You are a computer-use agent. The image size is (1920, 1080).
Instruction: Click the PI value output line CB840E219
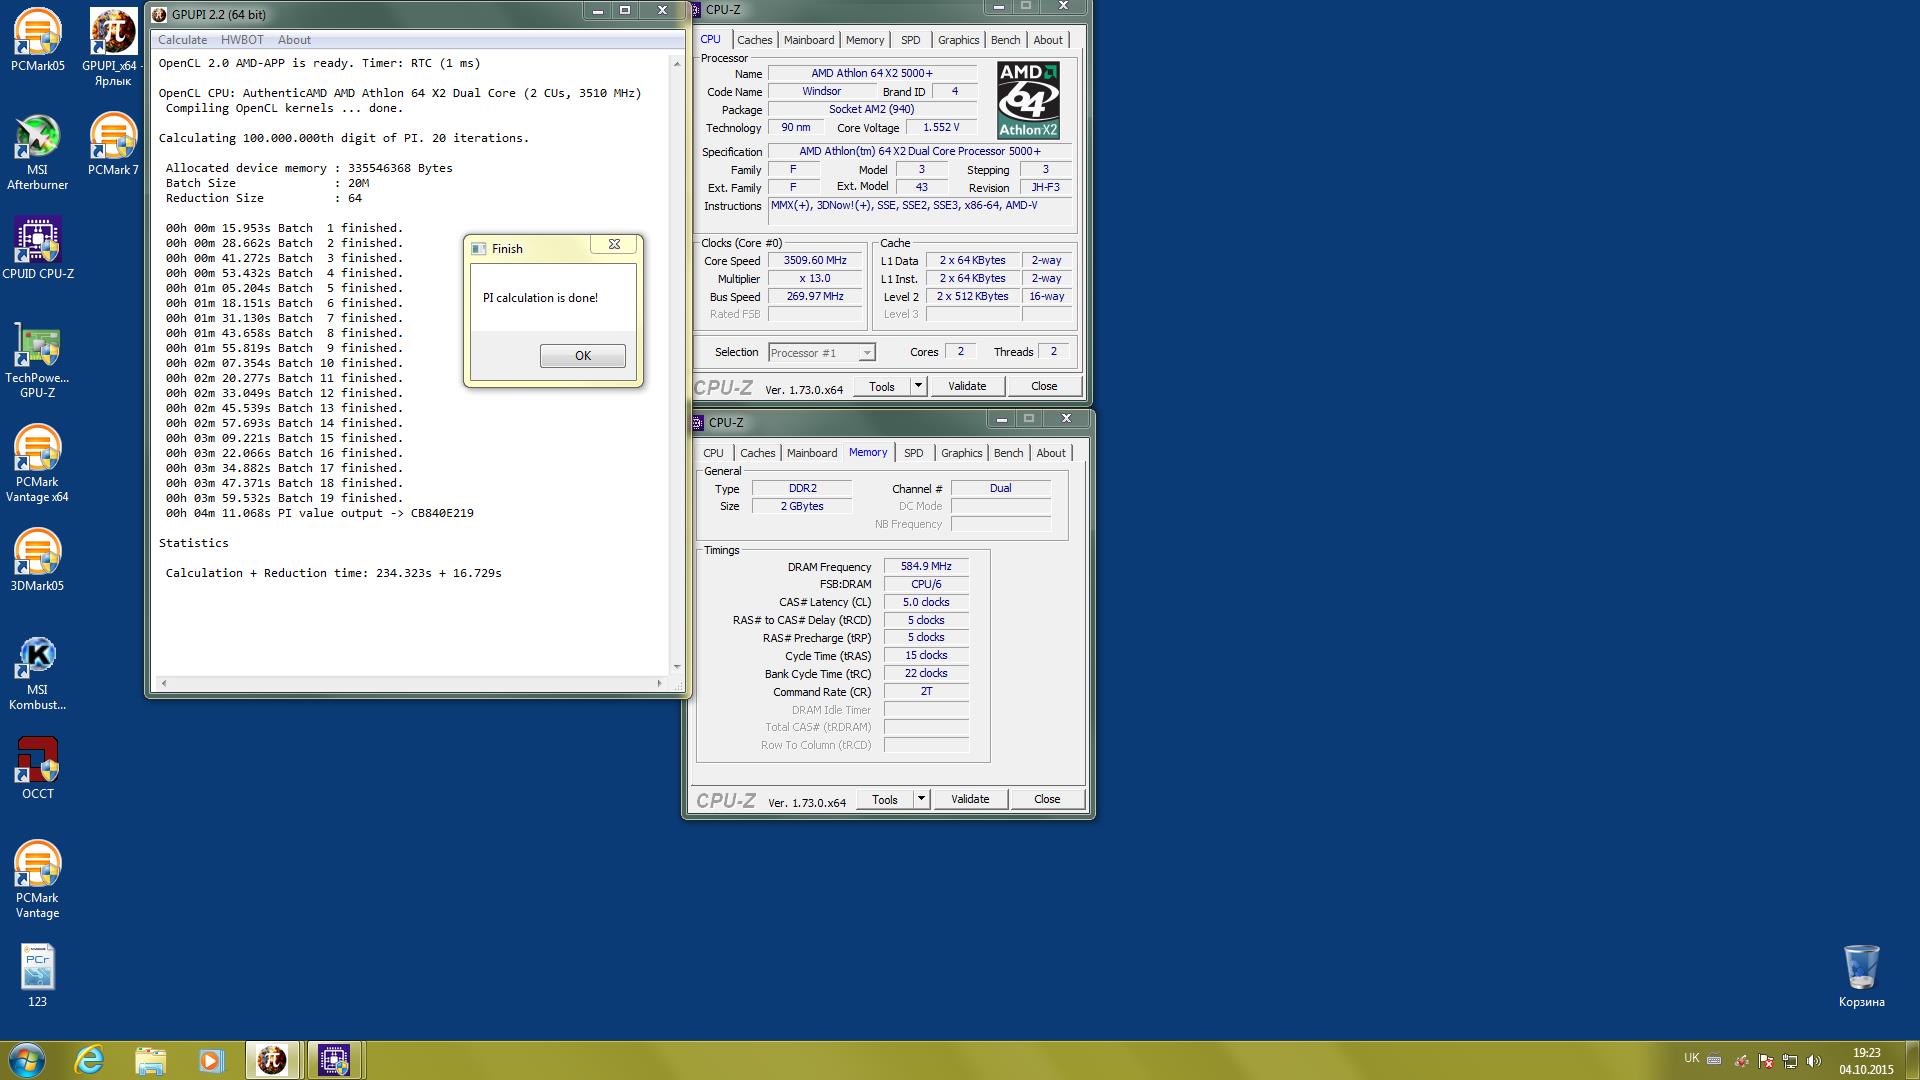click(320, 513)
